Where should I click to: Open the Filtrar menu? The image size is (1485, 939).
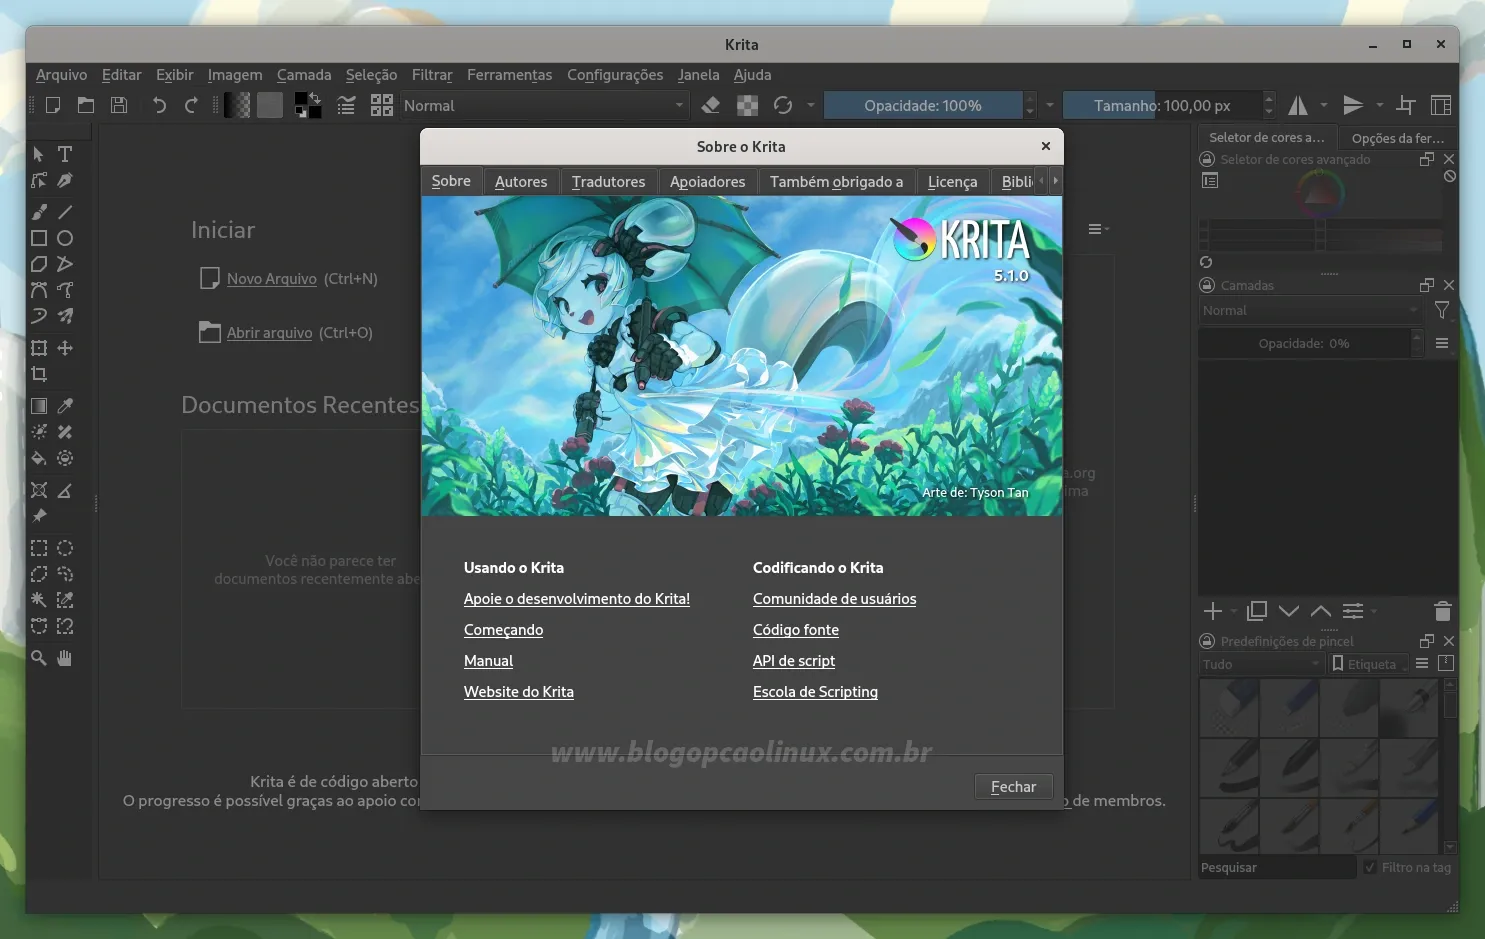[432, 75]
